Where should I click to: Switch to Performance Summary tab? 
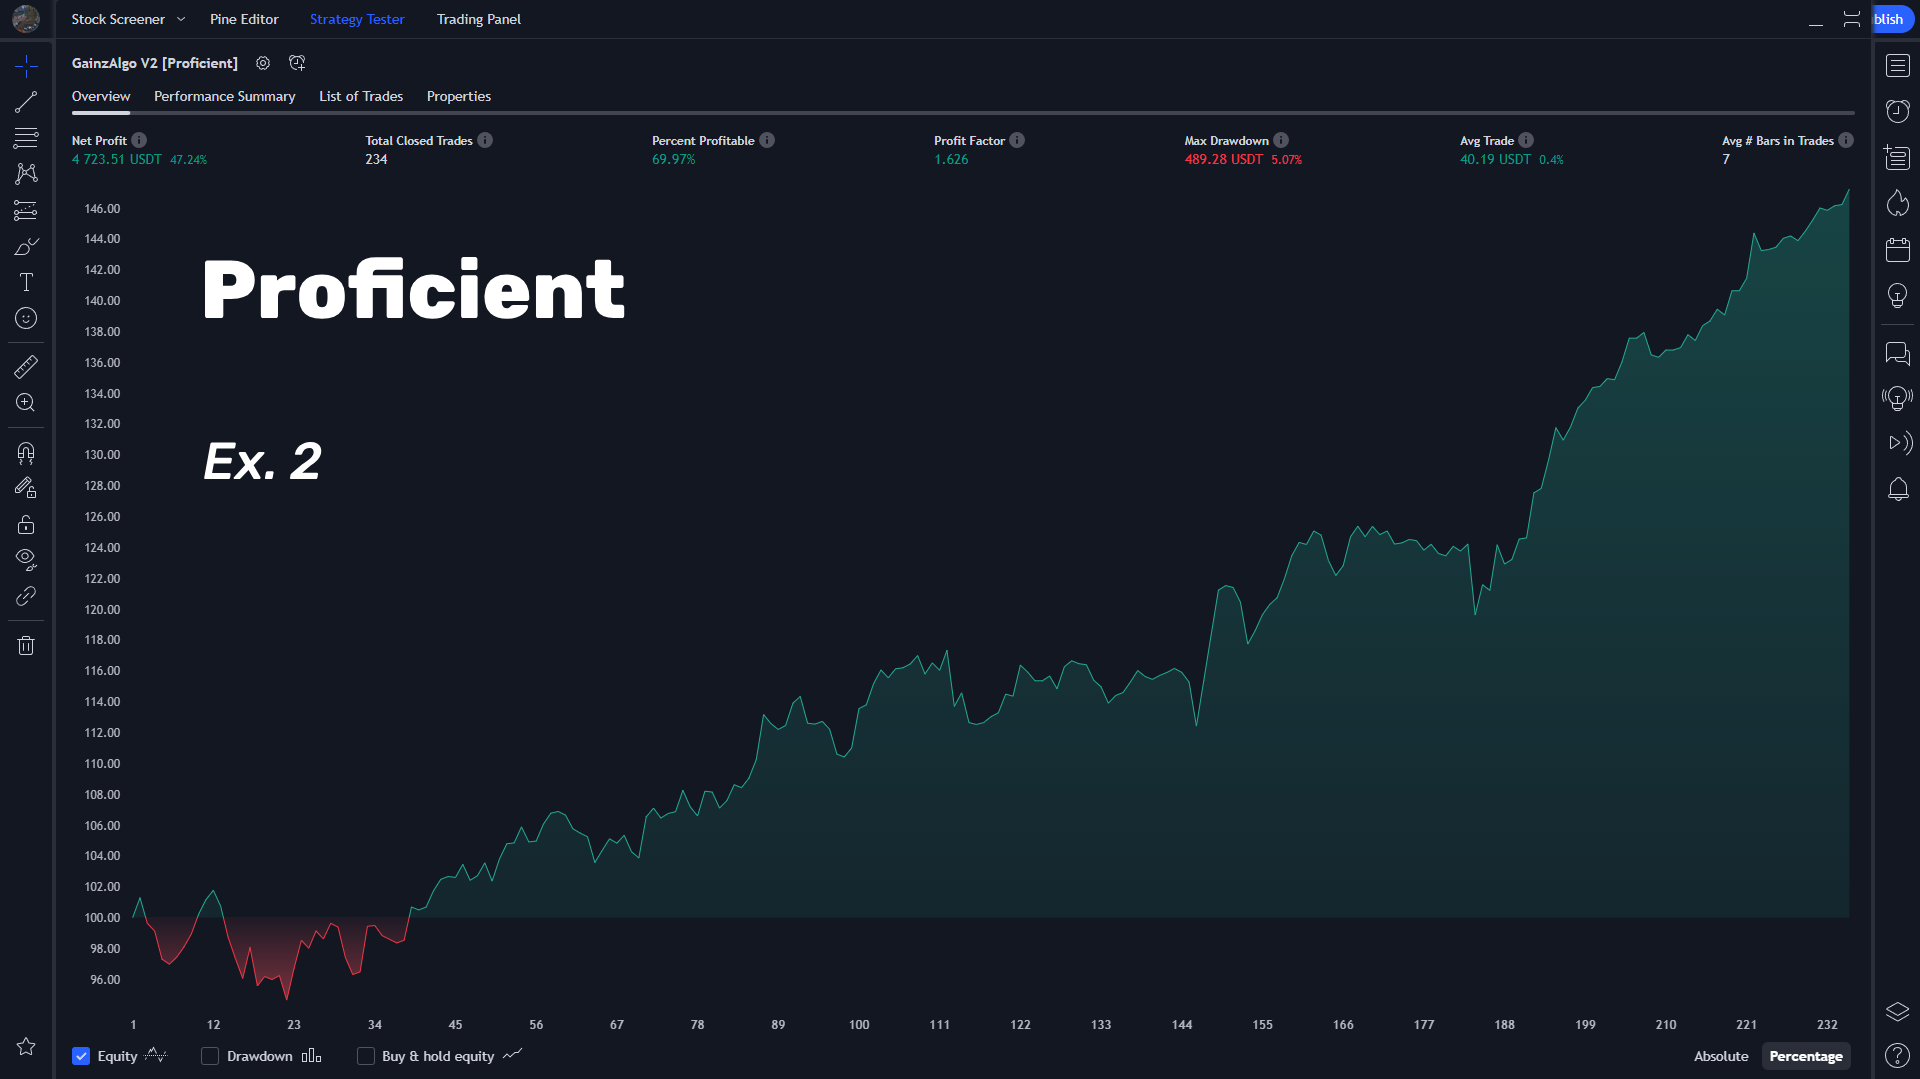click(x=224, y=96)
